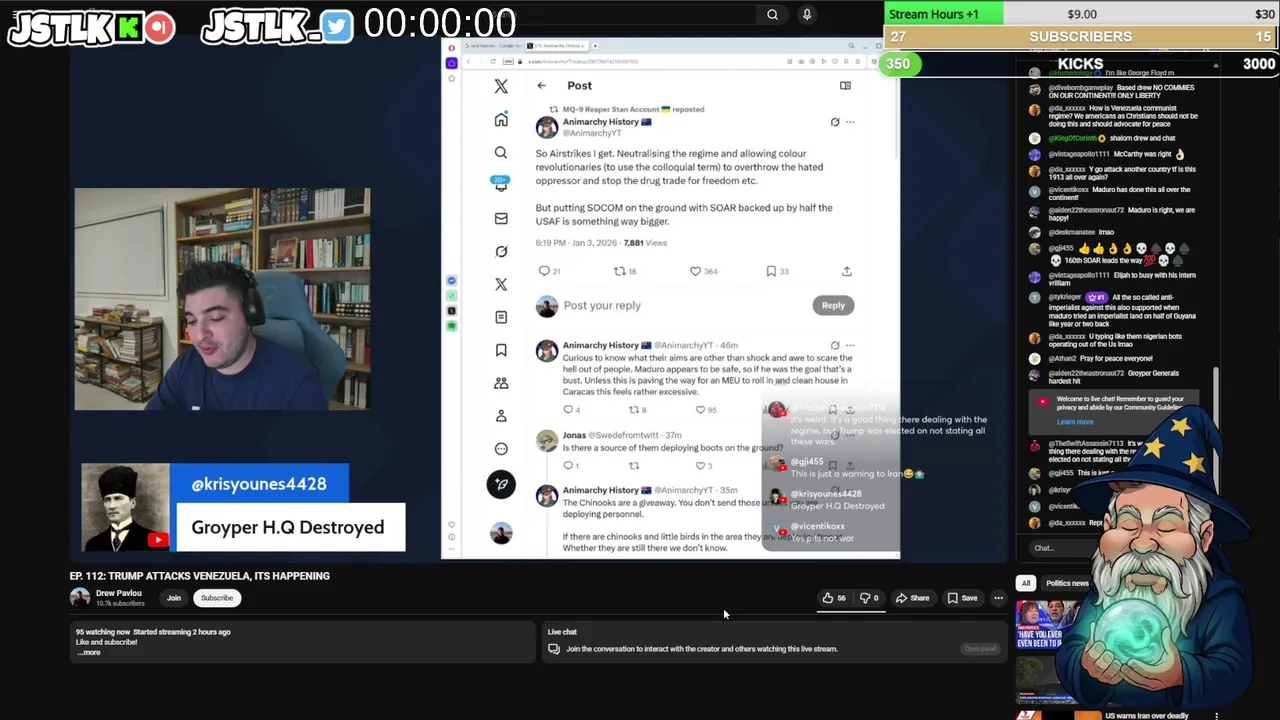This screenshot has height=720, width=1280.
Task: Open Drew Pavlou channel name link
Action: tap(119, 593)
